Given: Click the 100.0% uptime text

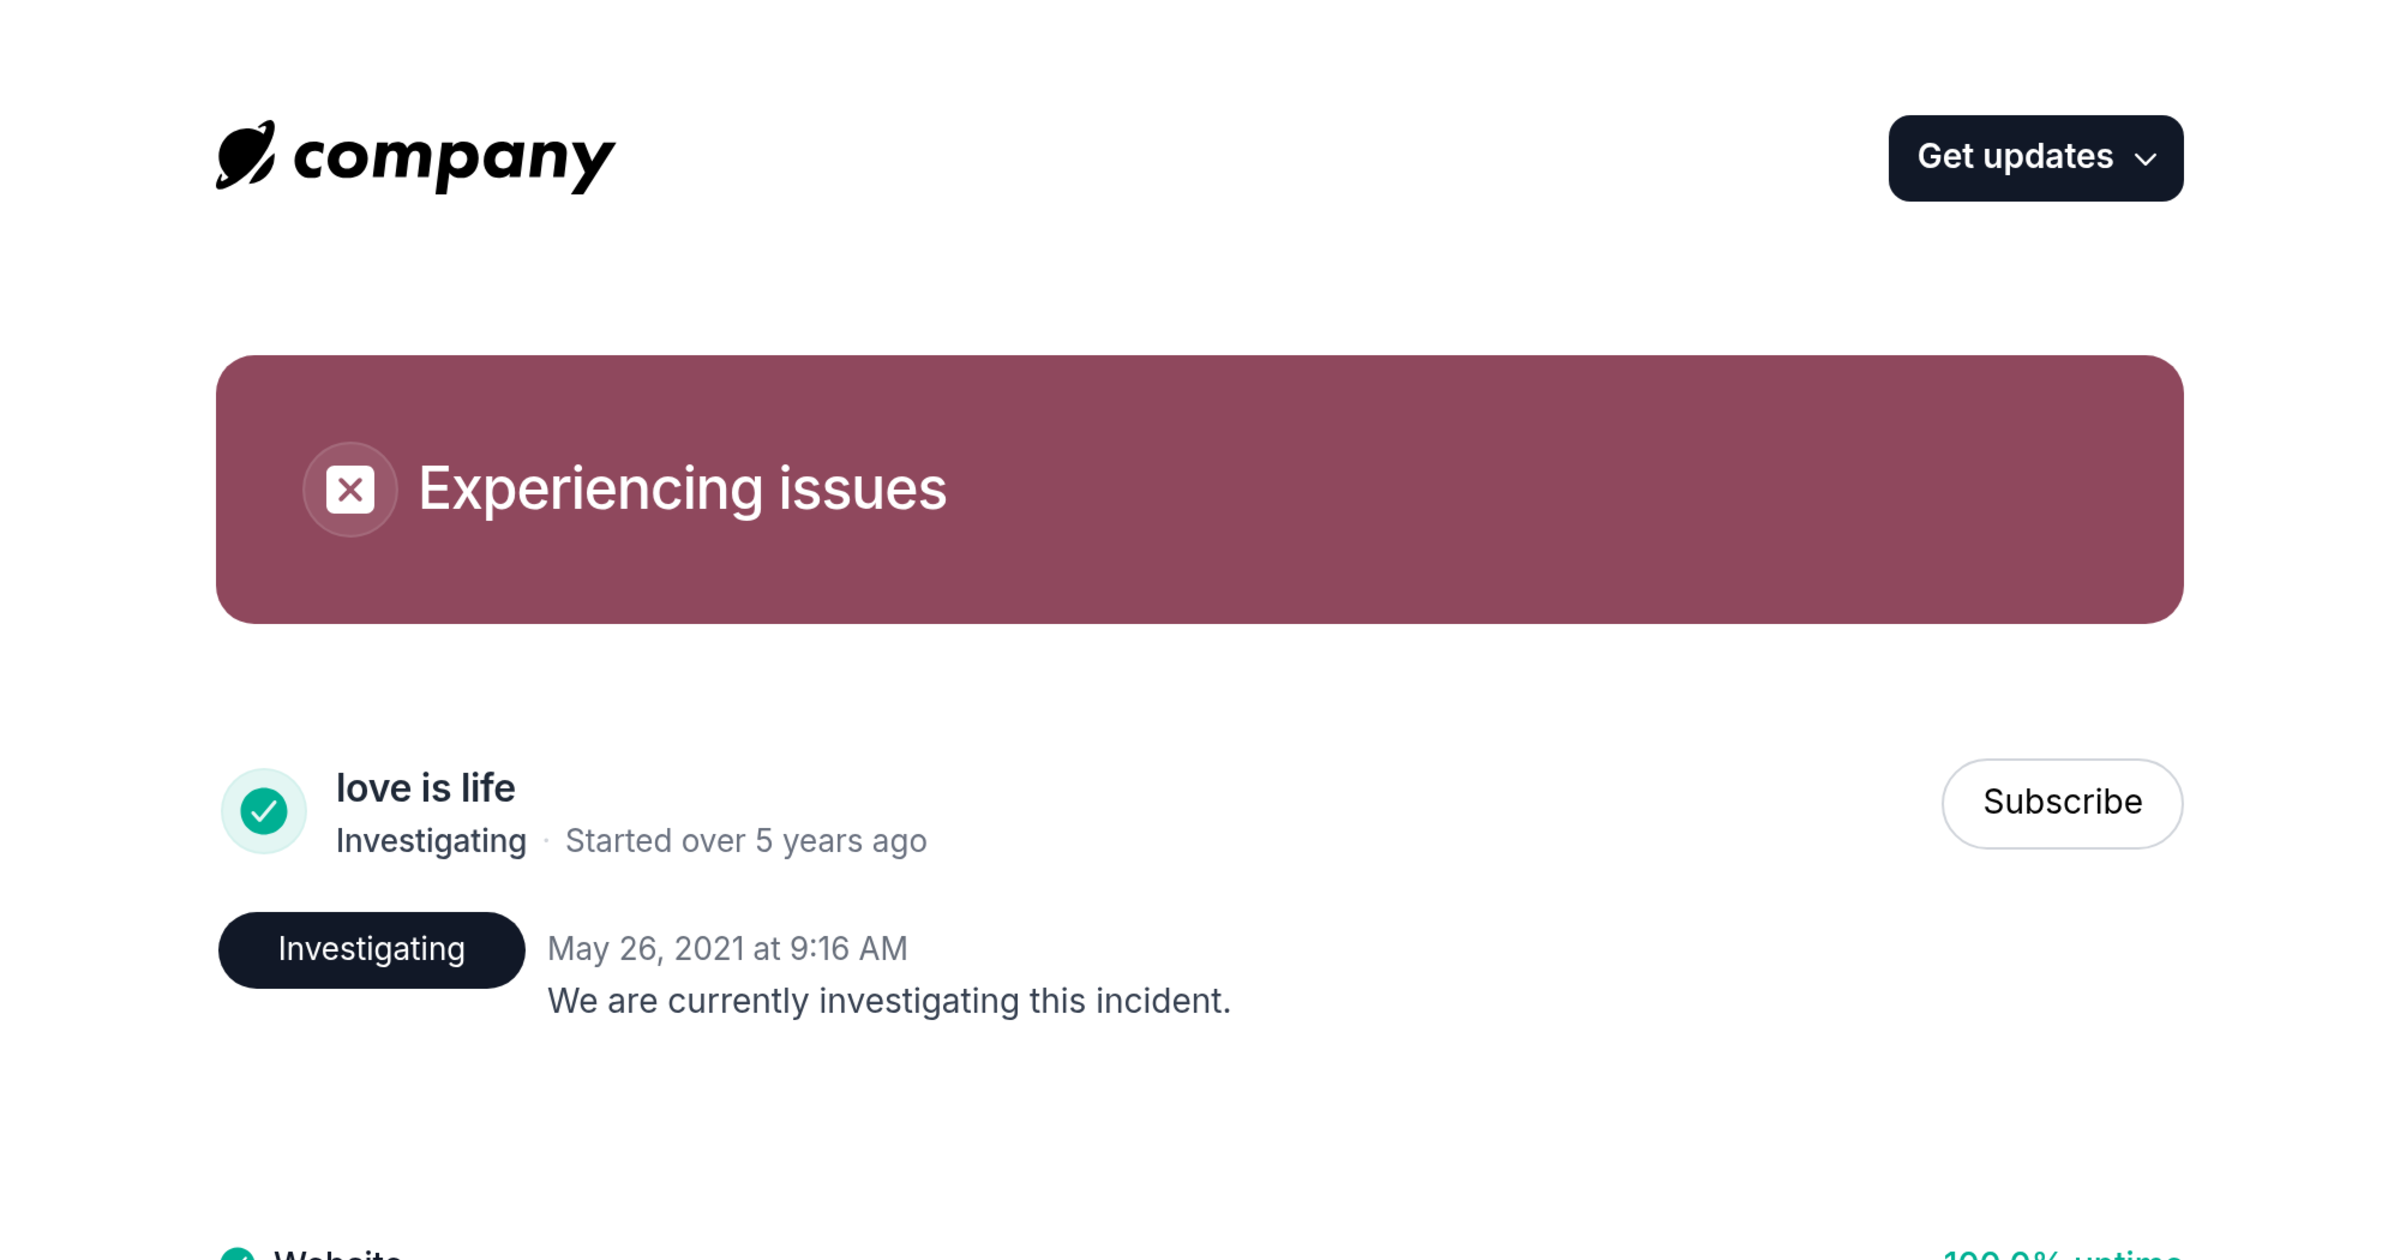Looking at the screenshot, I should 2062,1253.
